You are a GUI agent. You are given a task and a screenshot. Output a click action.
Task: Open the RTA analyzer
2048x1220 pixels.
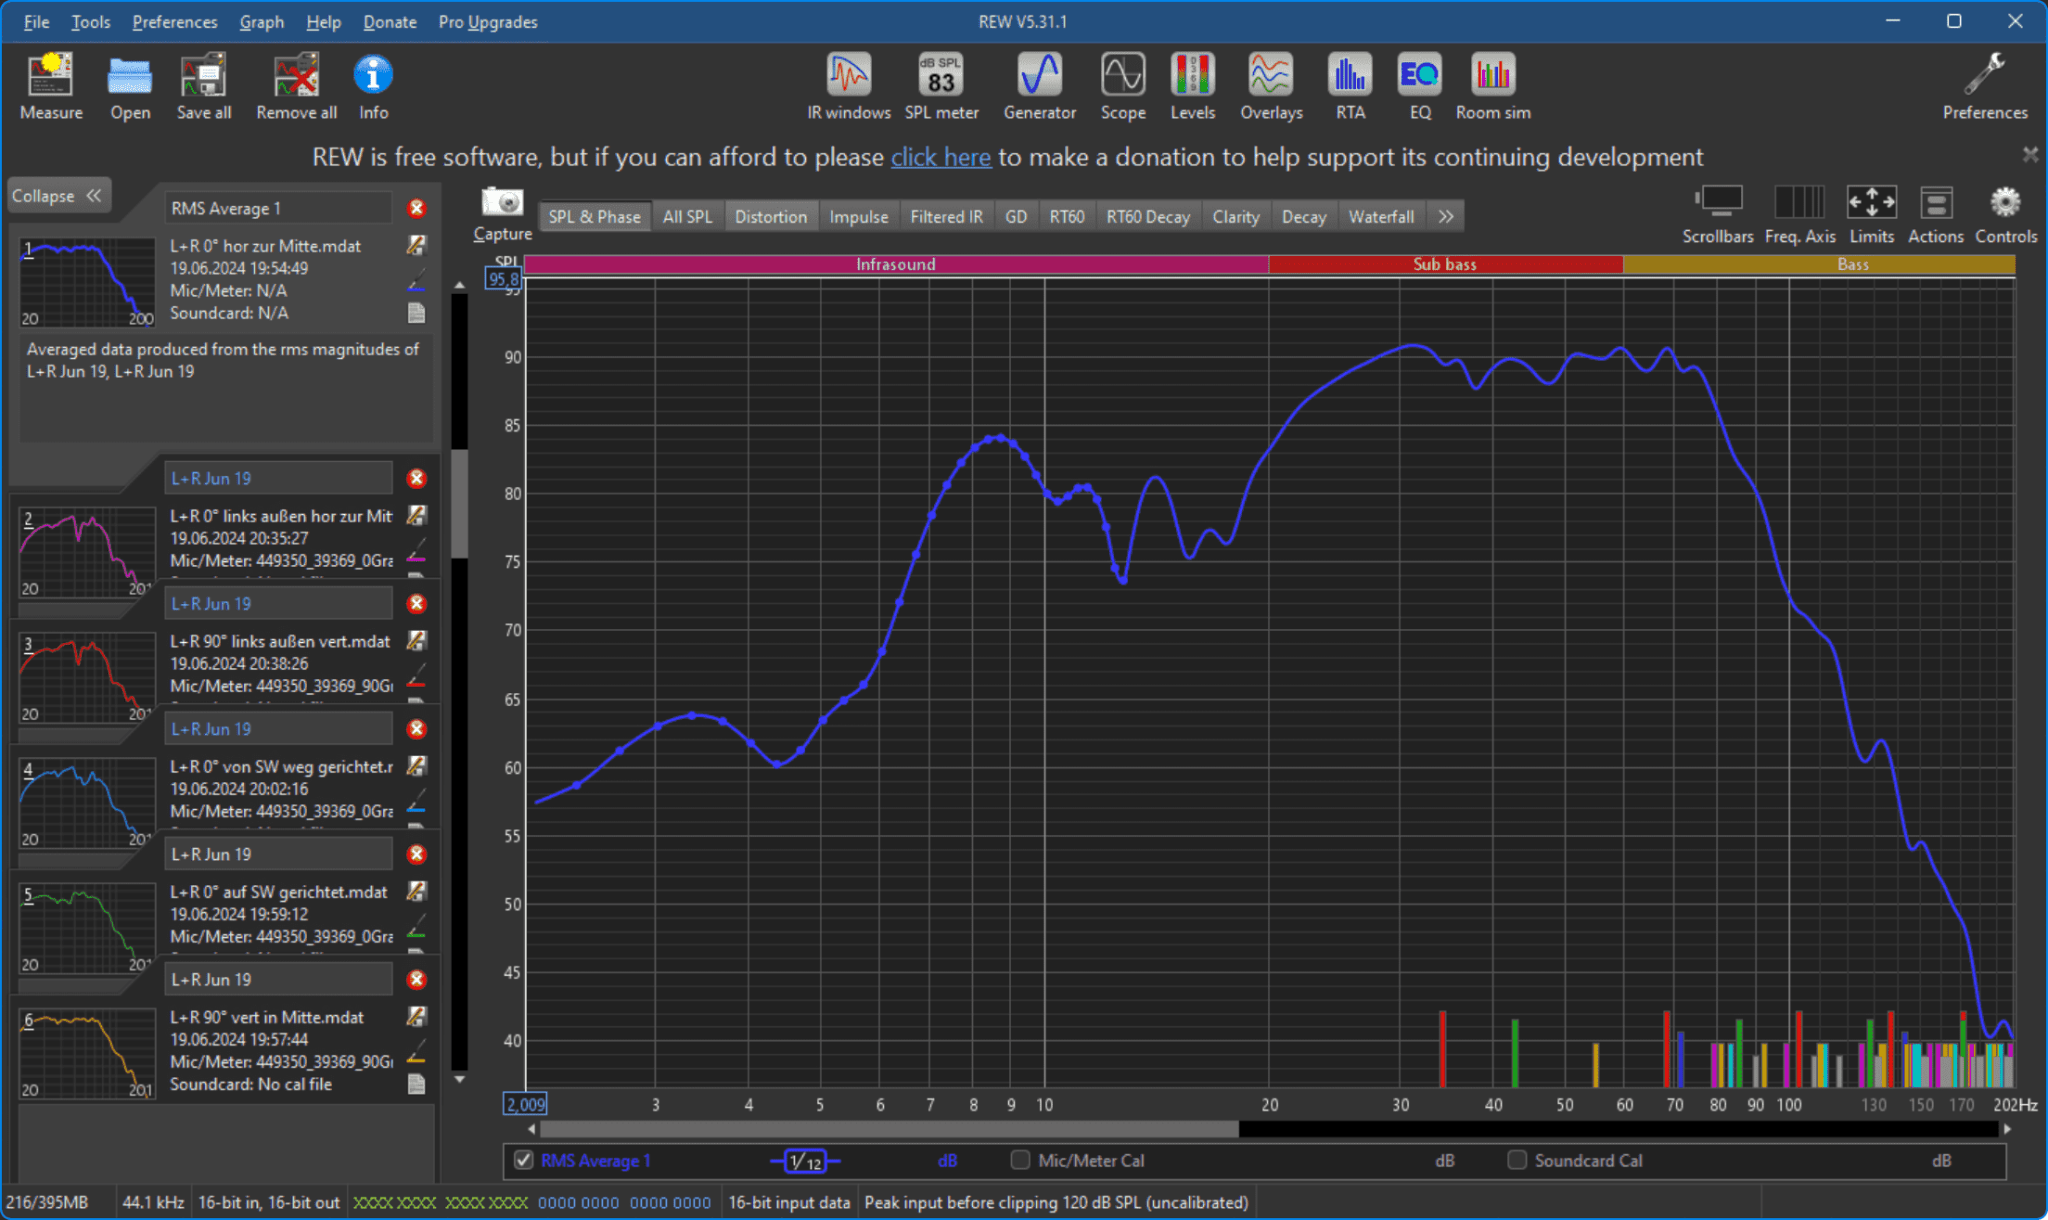click(x=1350, y=86)
